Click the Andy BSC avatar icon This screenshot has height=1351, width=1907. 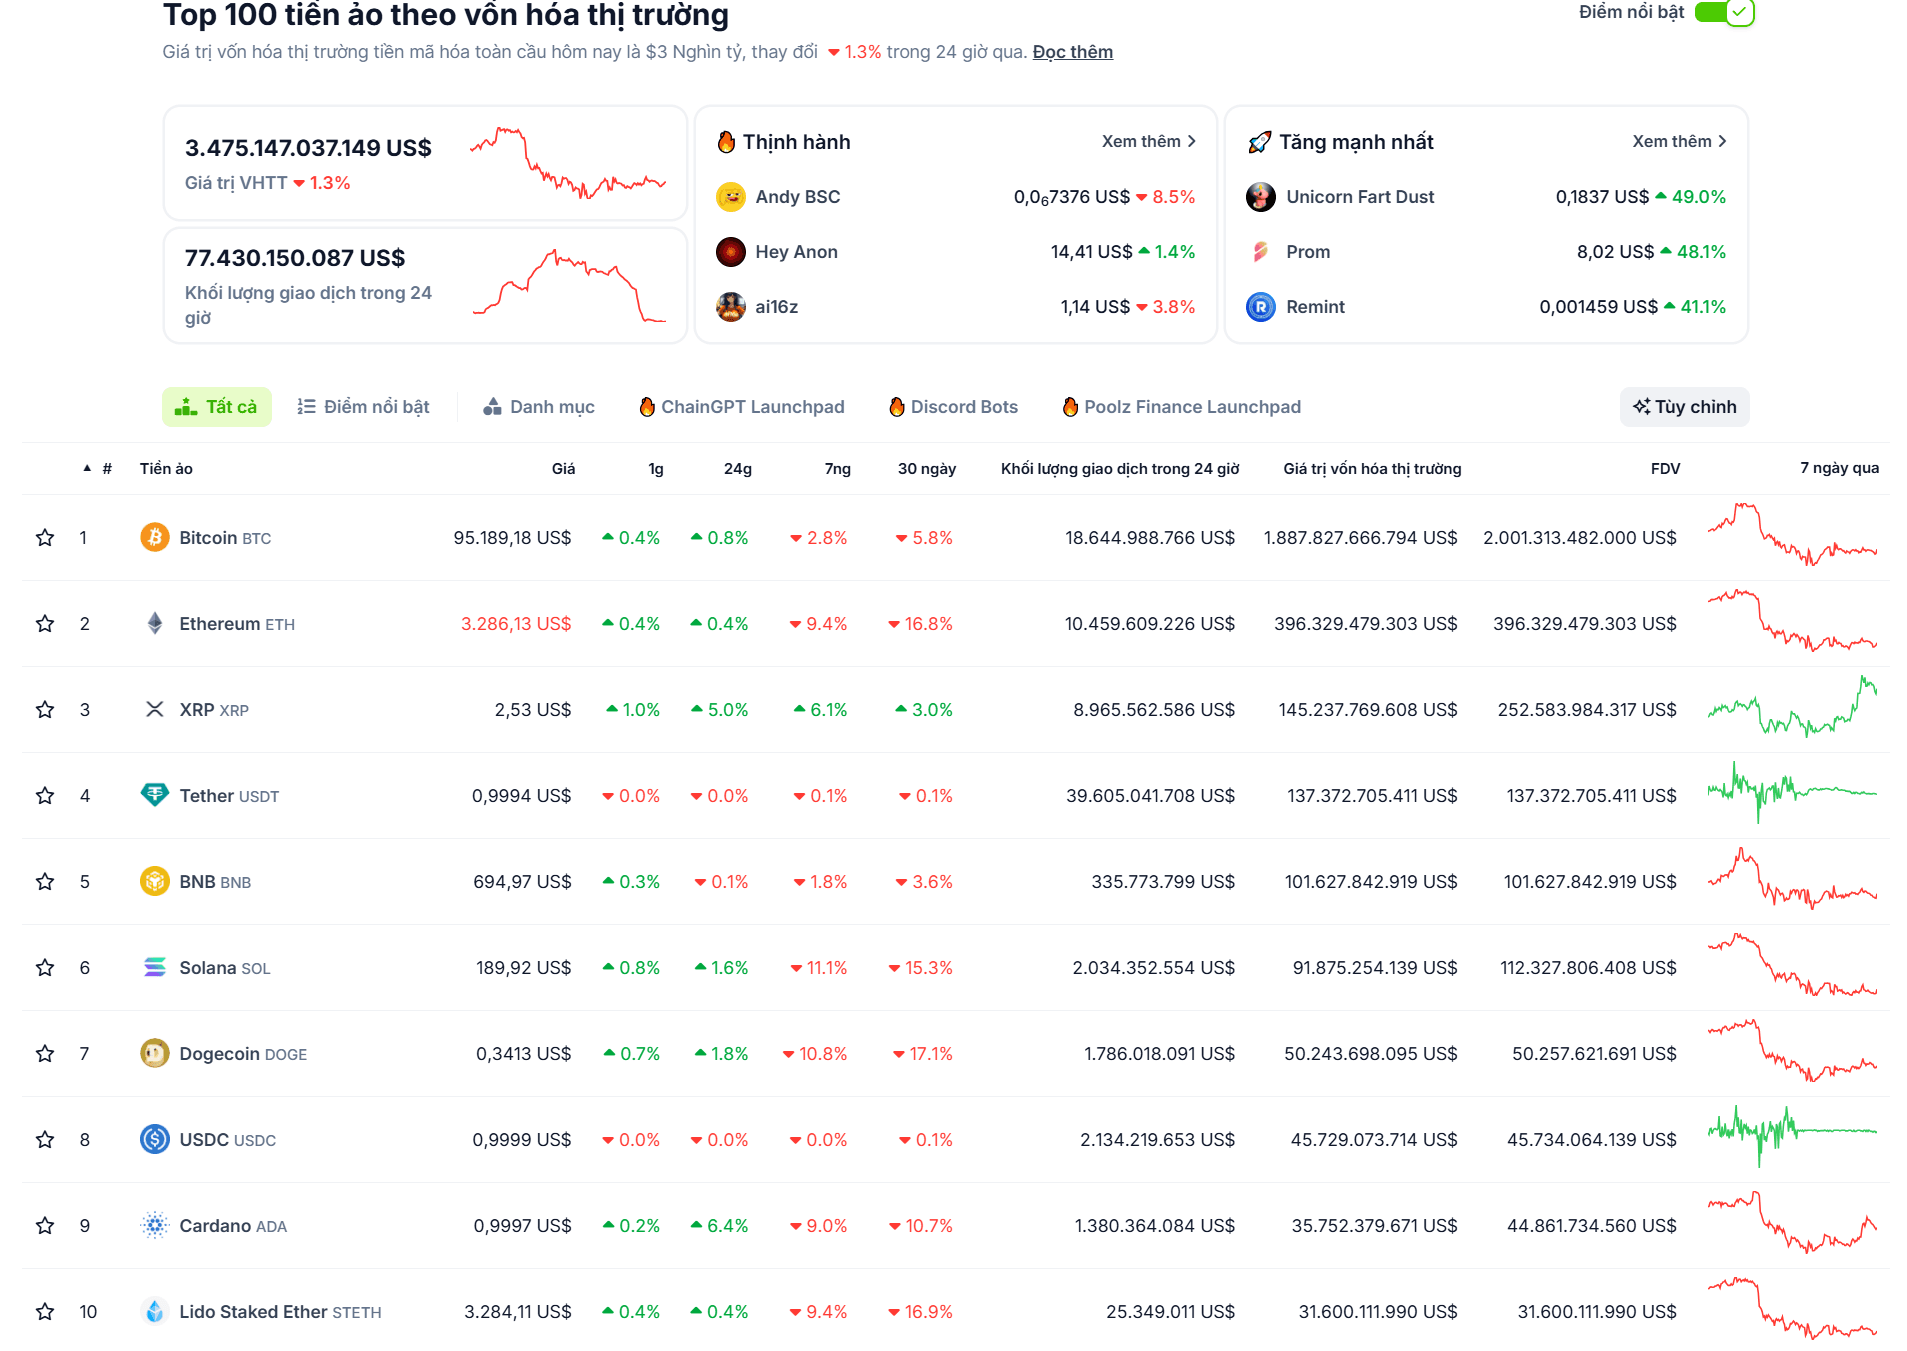731,197
